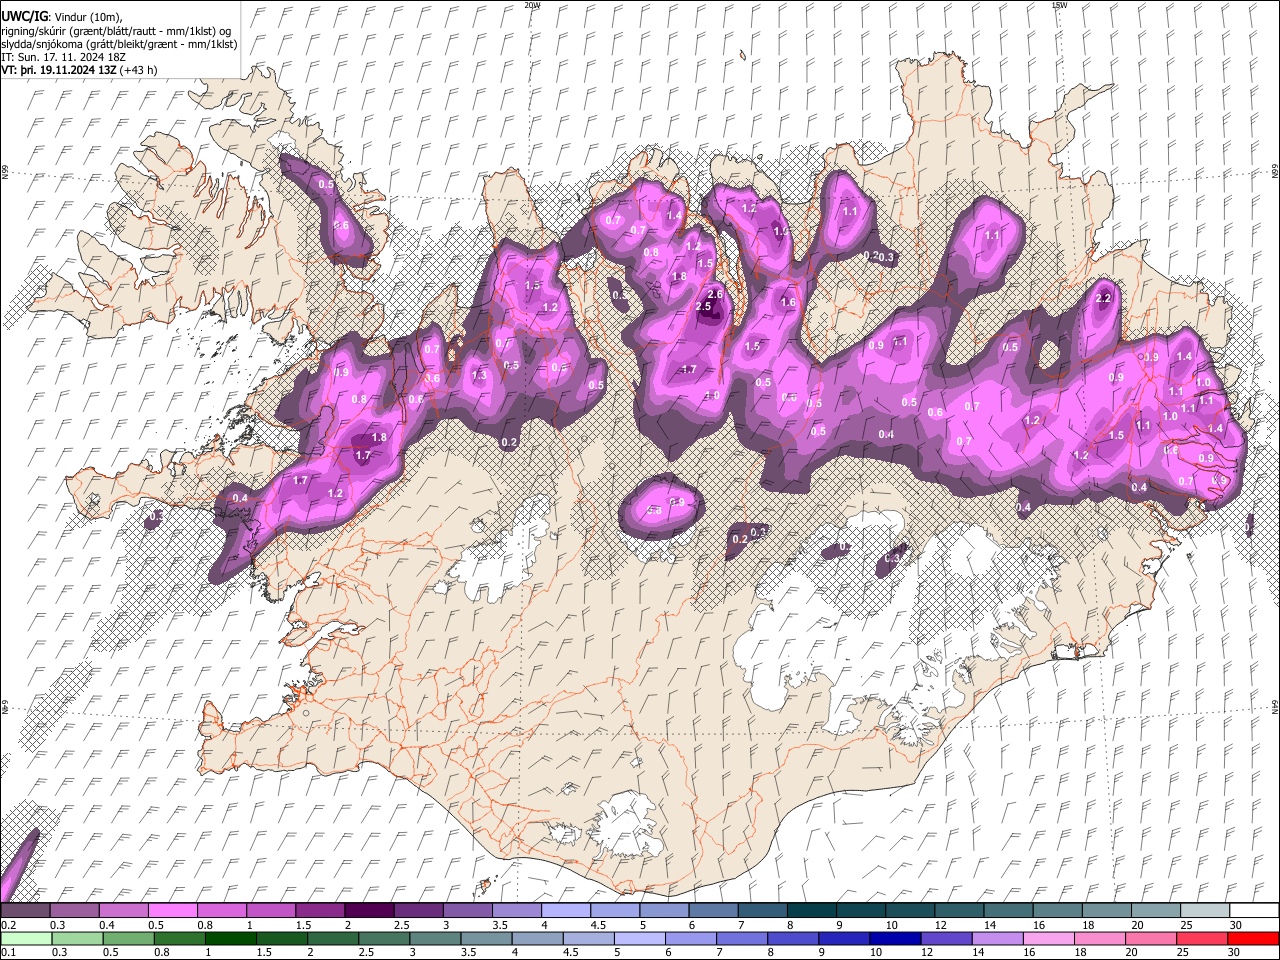This screenshot has height=960, width=1280.
Task: Select the rain legend swatch between 7 and 8
Action: click(x=740, y=939)
